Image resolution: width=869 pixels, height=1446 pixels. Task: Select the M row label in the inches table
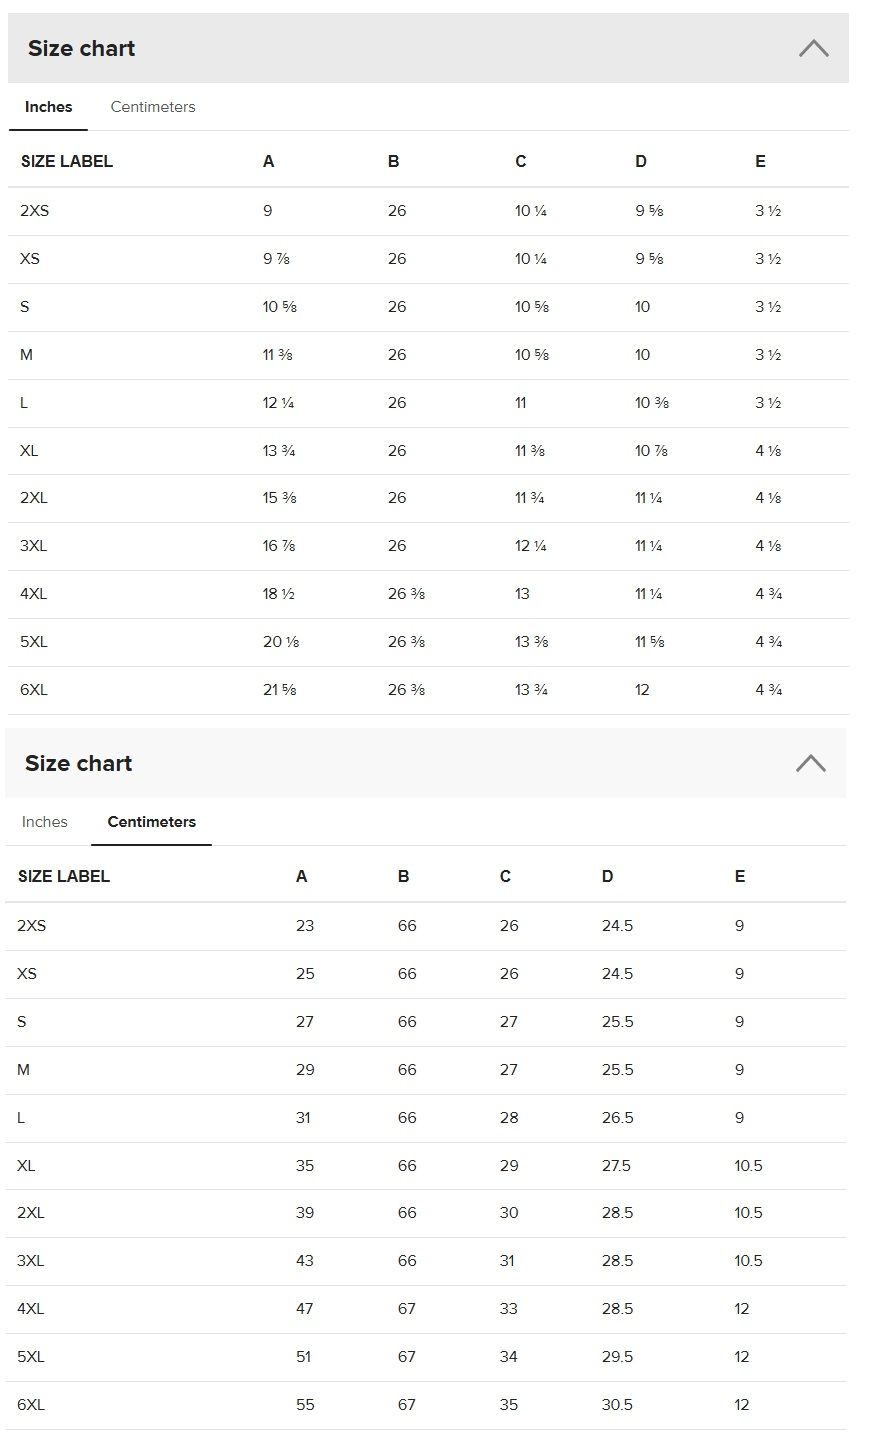click(x=26, y=355)
